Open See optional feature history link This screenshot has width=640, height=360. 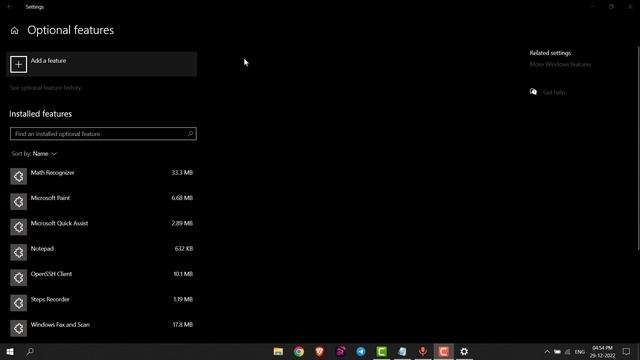[45, 88]
